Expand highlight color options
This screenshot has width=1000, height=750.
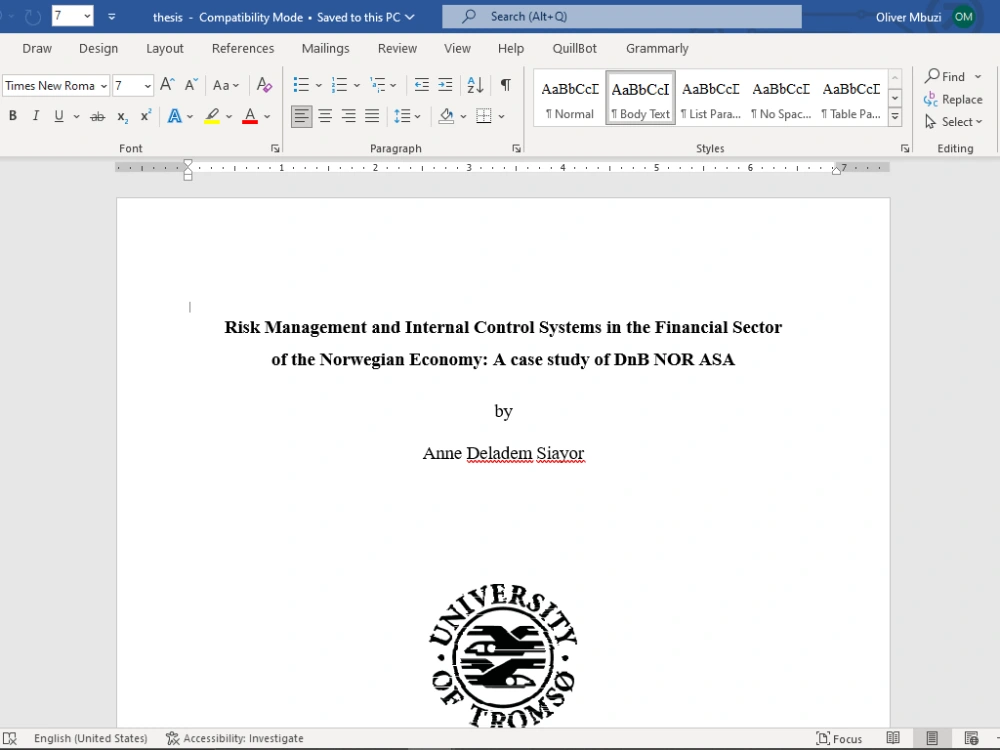(x=229, y=116)
